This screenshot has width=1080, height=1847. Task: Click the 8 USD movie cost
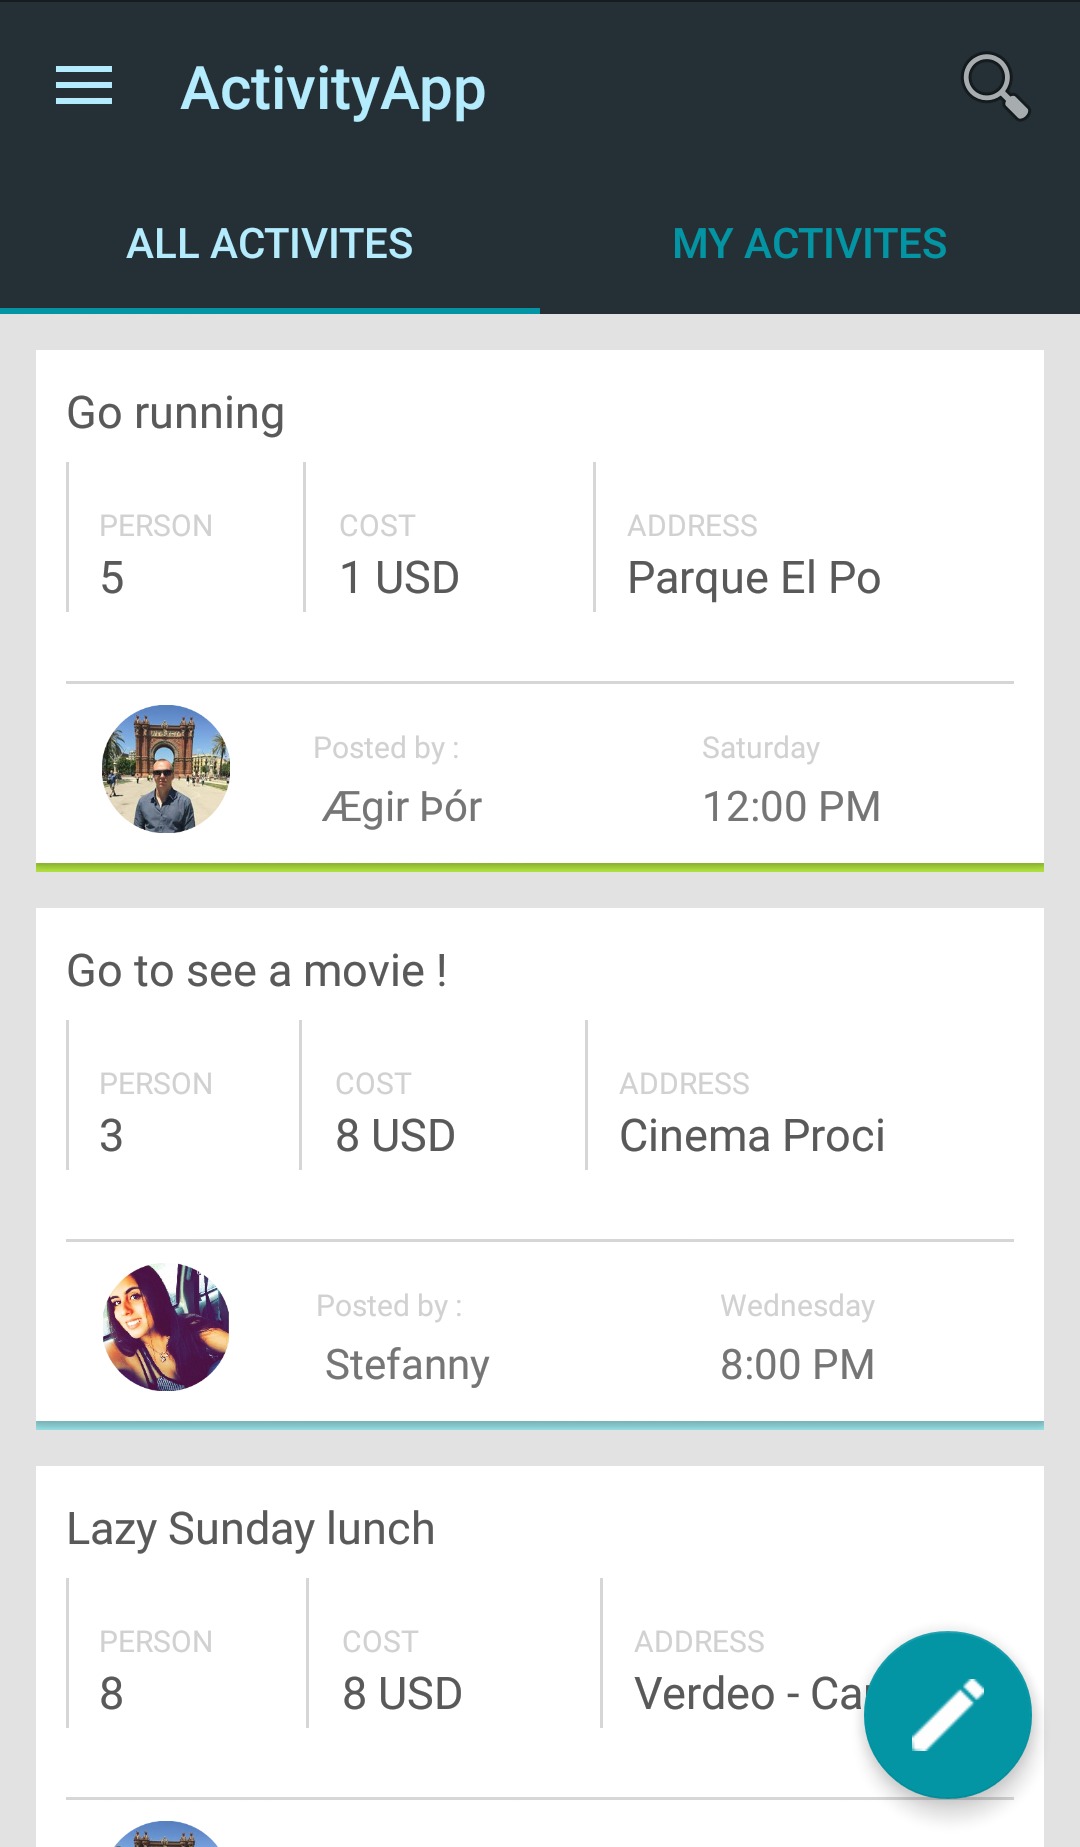click(x=395, y=1136)
